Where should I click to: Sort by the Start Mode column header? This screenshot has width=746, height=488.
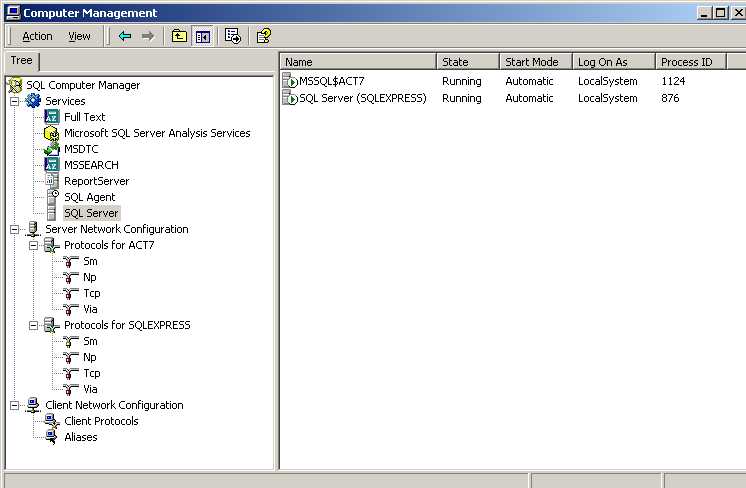point(536,62)
